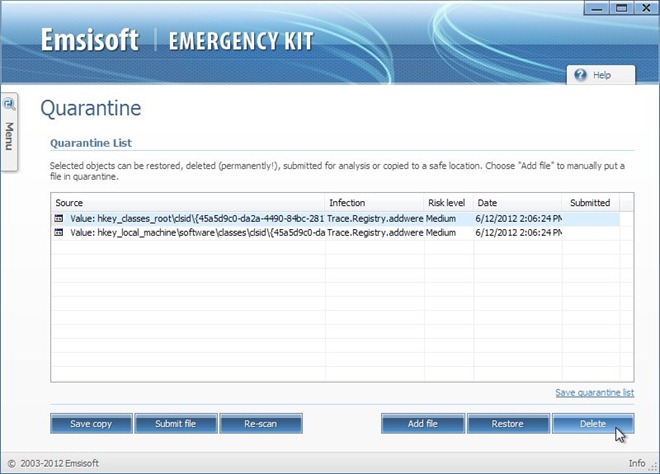Click Medium risk level in hkey_local_machine row
This screenshot has width=660, height=474.
point(441,232)
